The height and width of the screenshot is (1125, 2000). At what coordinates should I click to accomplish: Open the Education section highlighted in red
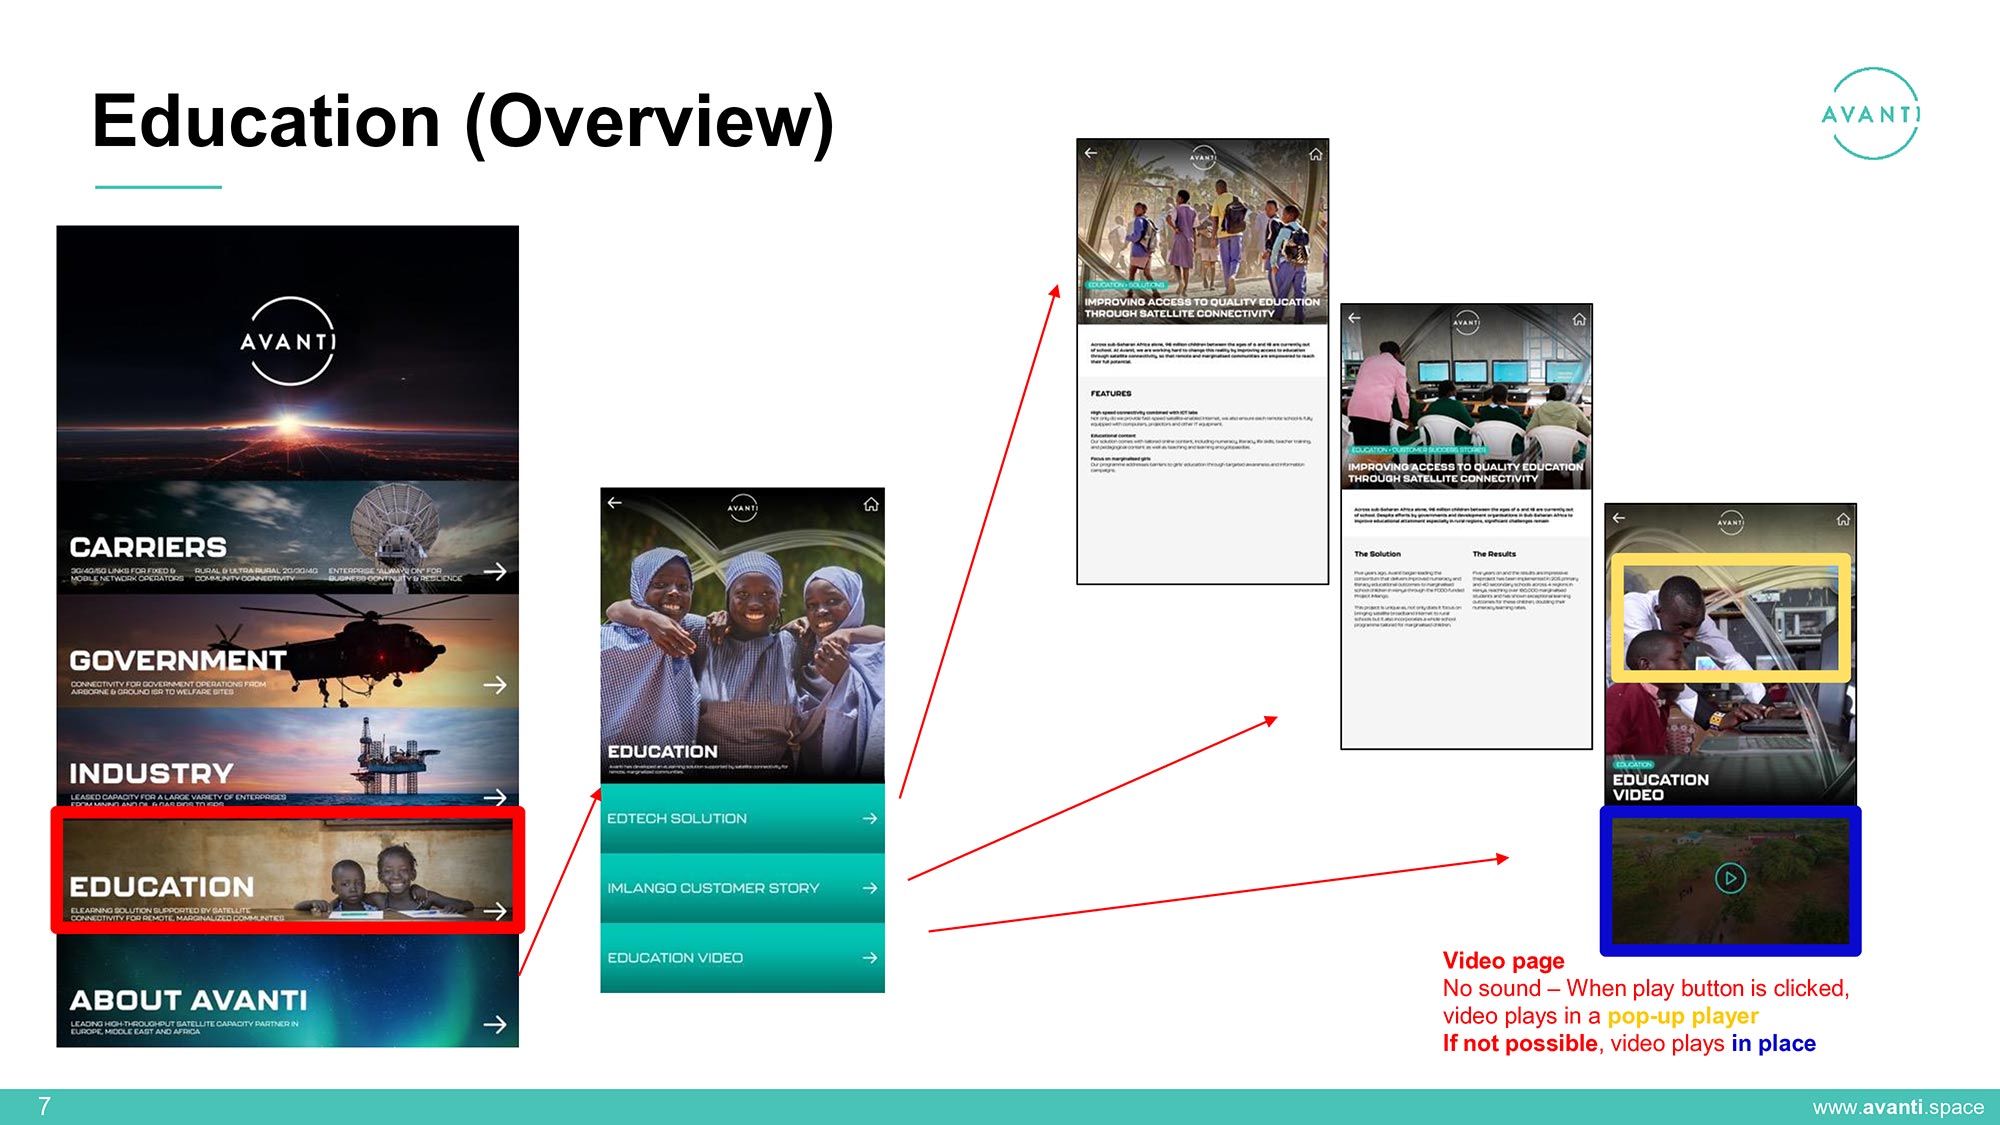click(x=288, y=872)
